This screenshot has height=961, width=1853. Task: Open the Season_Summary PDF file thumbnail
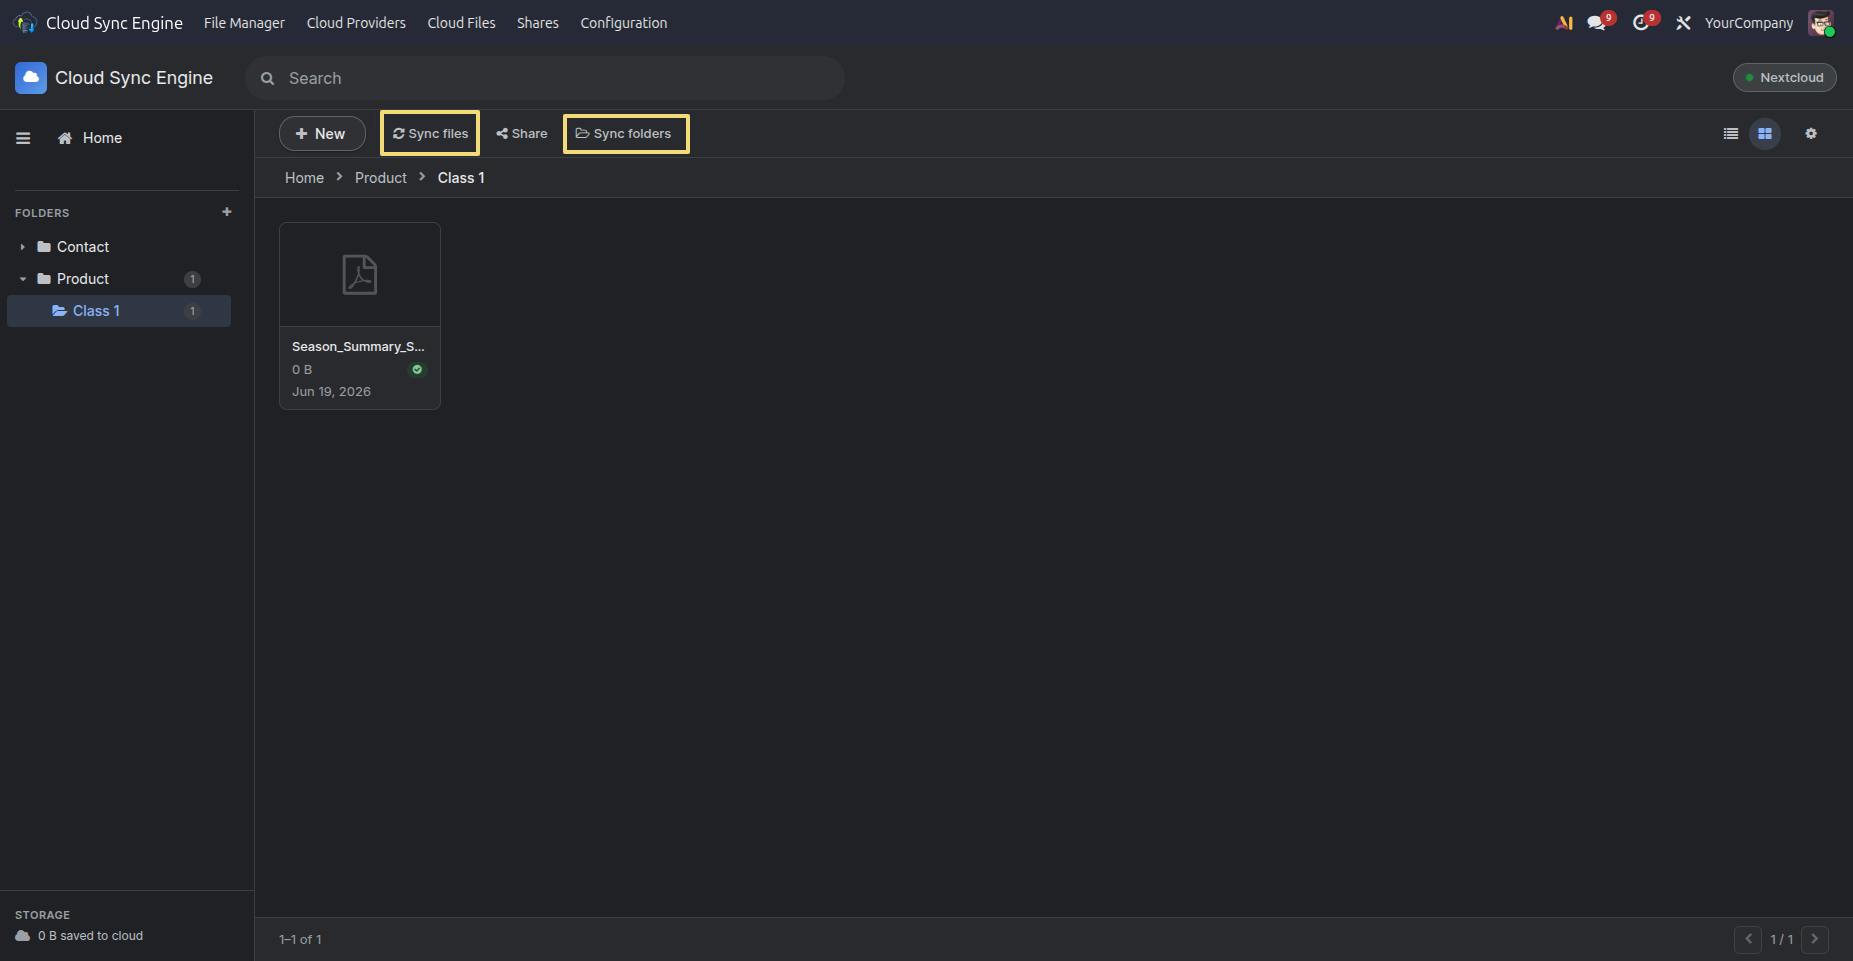tap(360, 275)
